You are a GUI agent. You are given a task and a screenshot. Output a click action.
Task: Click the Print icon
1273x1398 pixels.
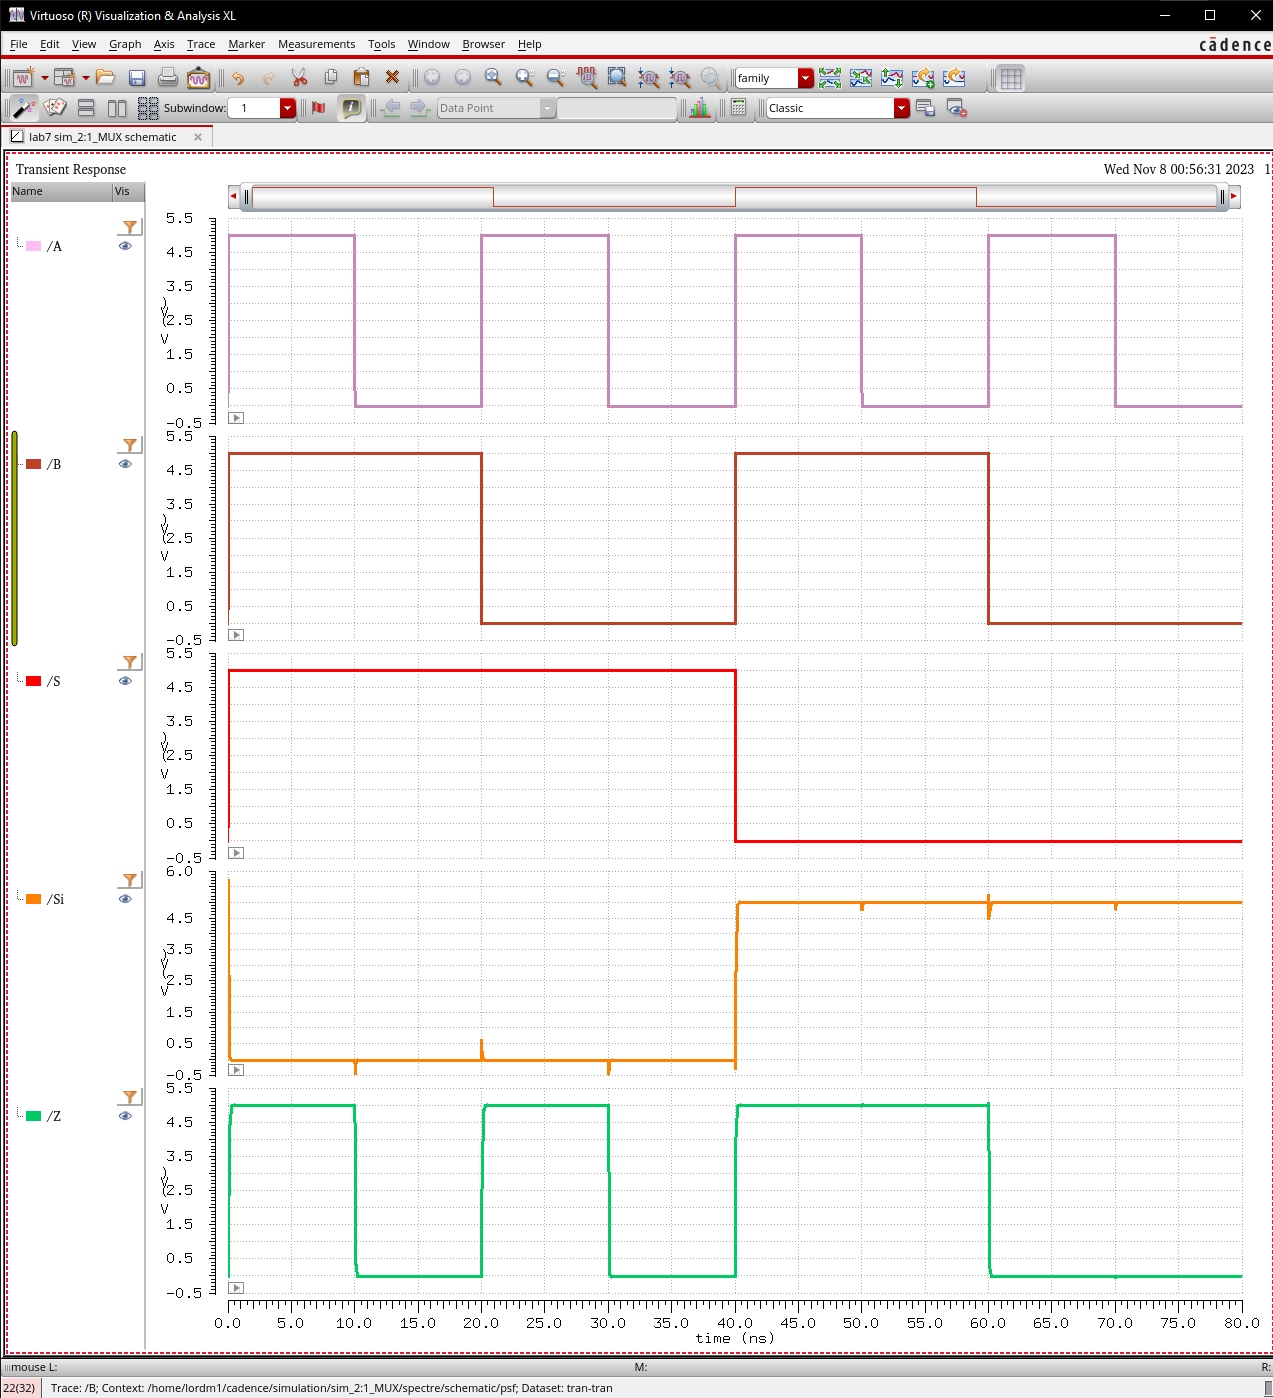(x=168, y=78)
